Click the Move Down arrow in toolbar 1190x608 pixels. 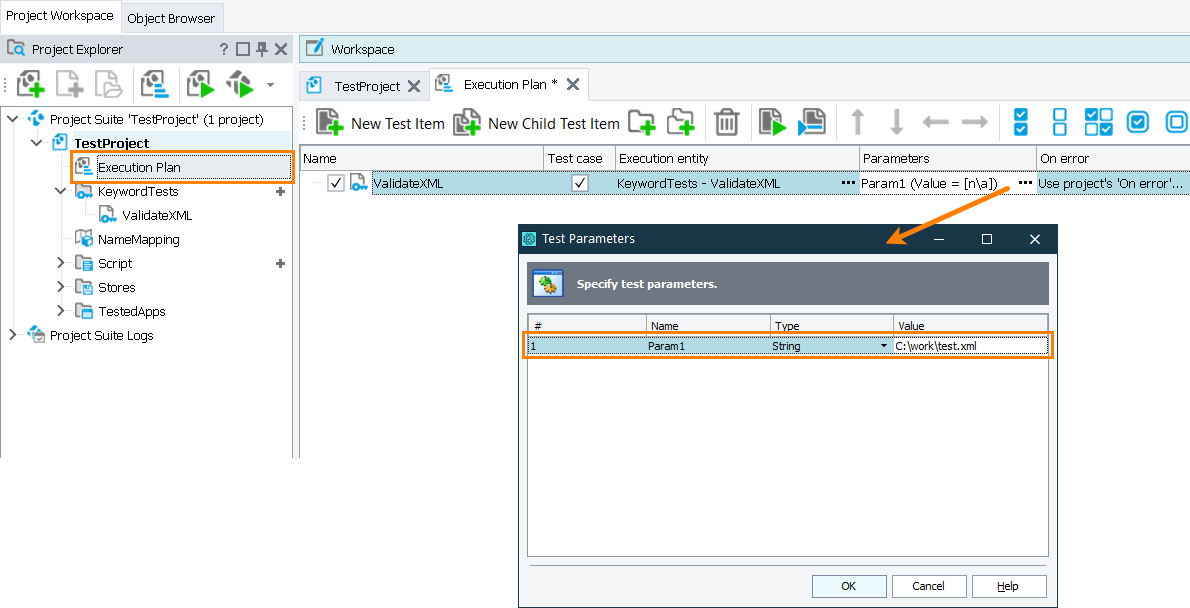[x=896, y=123]
